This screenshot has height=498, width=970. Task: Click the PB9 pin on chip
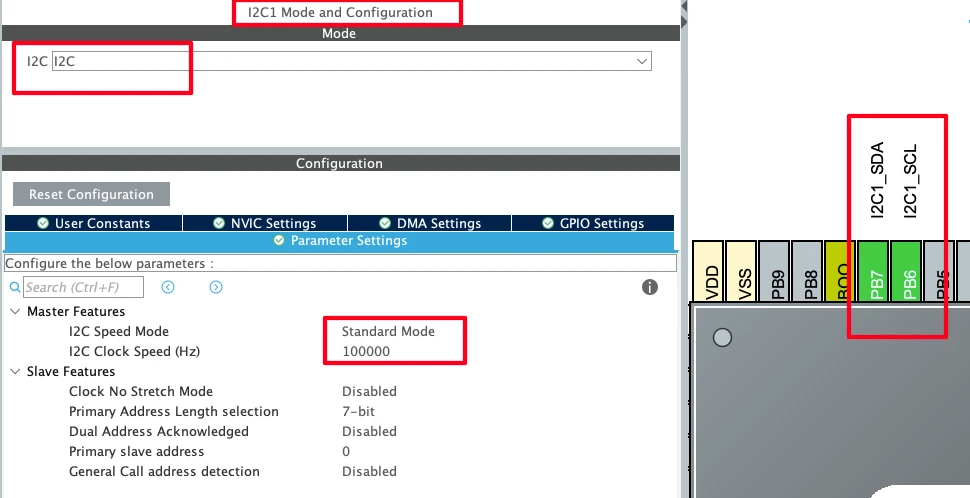[777, 271]
